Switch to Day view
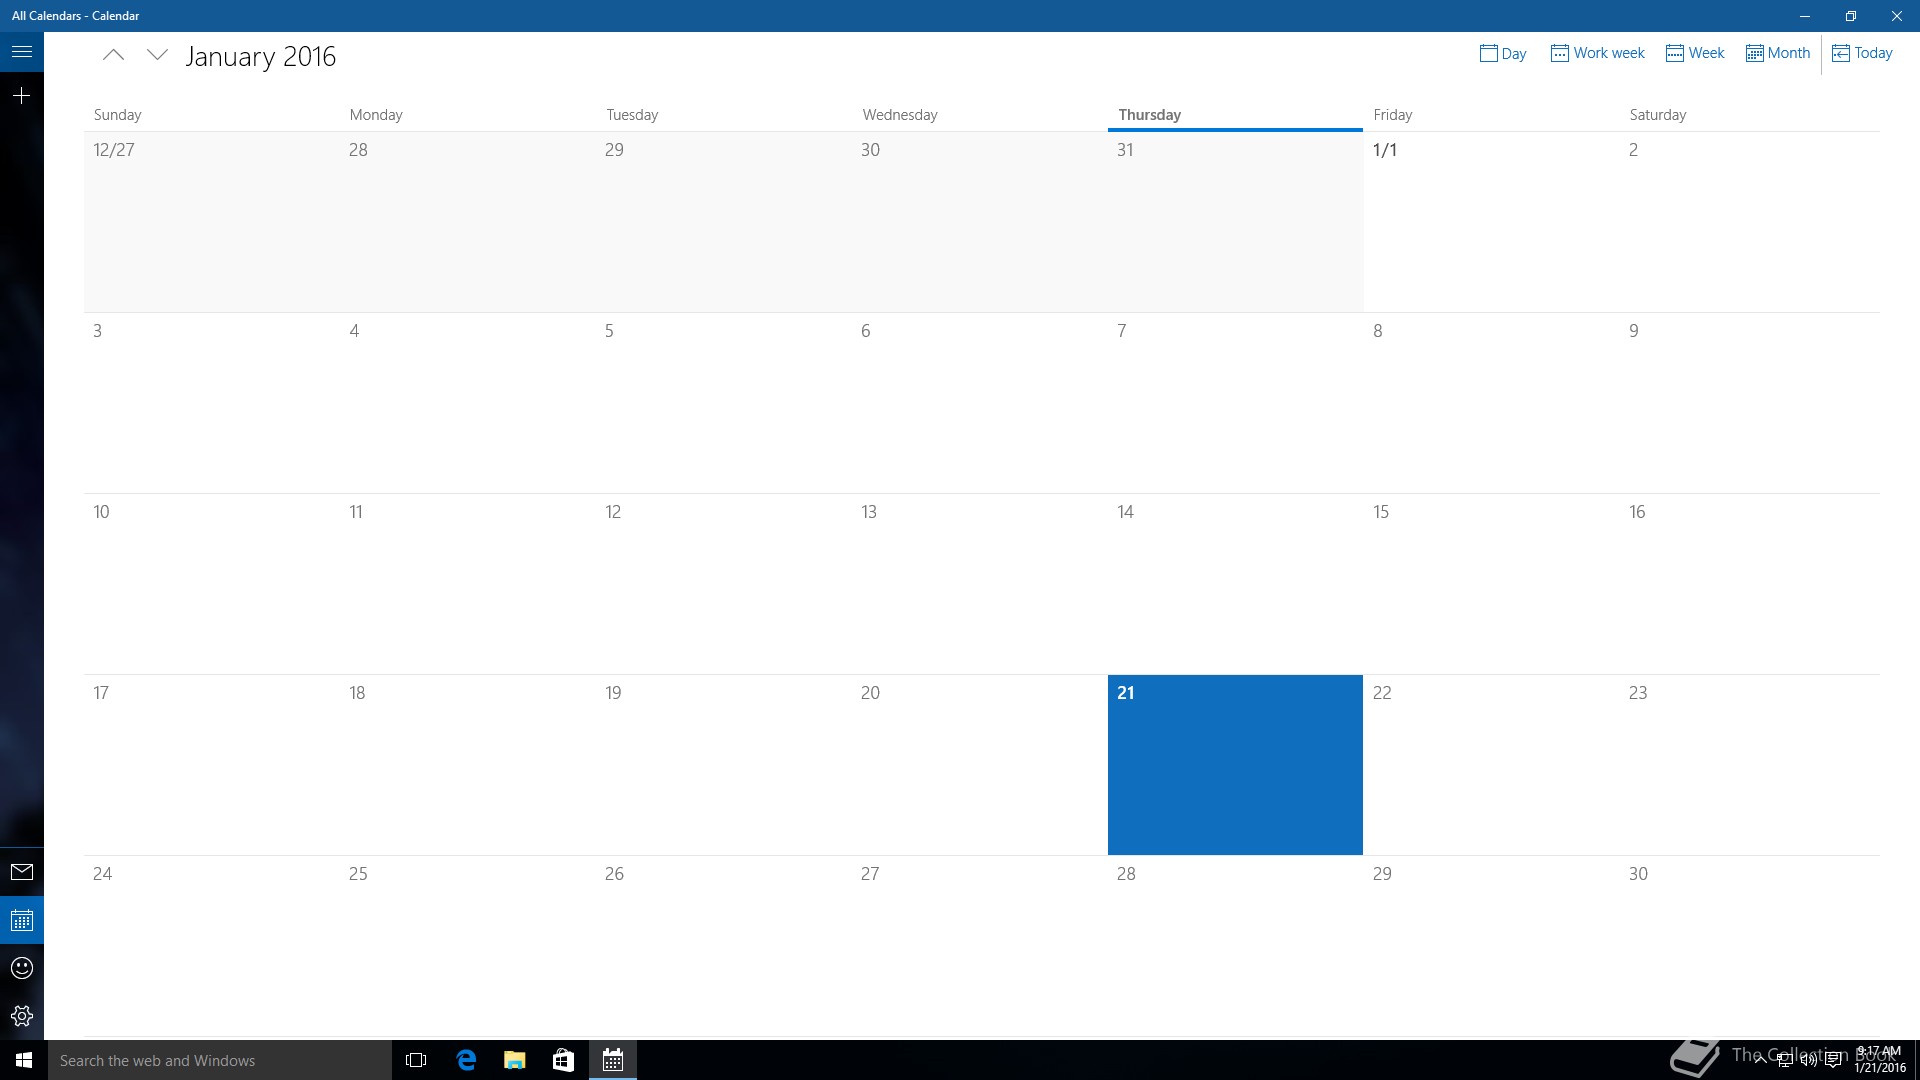Viewport: 1920px width, 1080px height. [x=1503, y=53]
